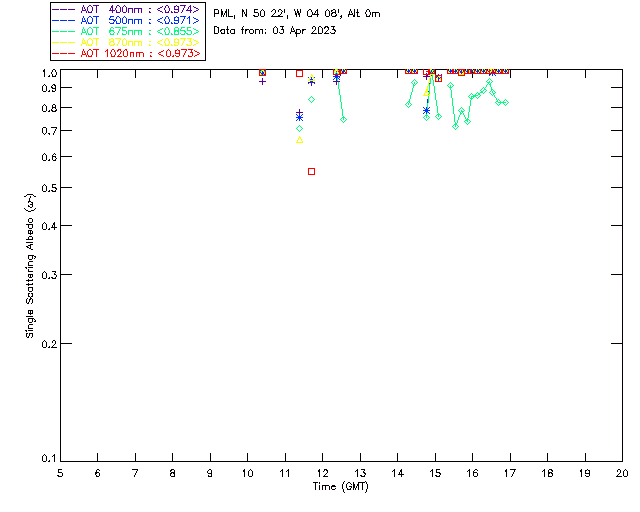The width and height of the screenshot is (640, 512).
Task: Click the purple plus marker at time 10.4
Action: (262, 82)
